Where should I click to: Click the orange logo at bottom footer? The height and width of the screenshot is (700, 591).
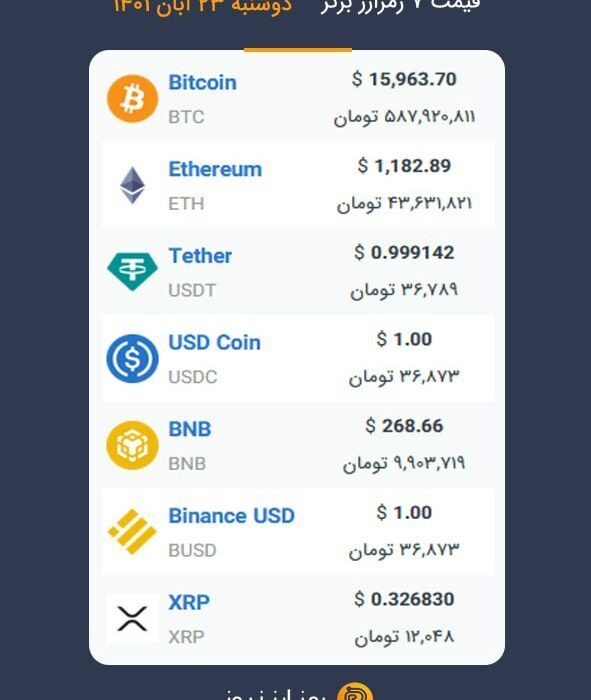355,692
